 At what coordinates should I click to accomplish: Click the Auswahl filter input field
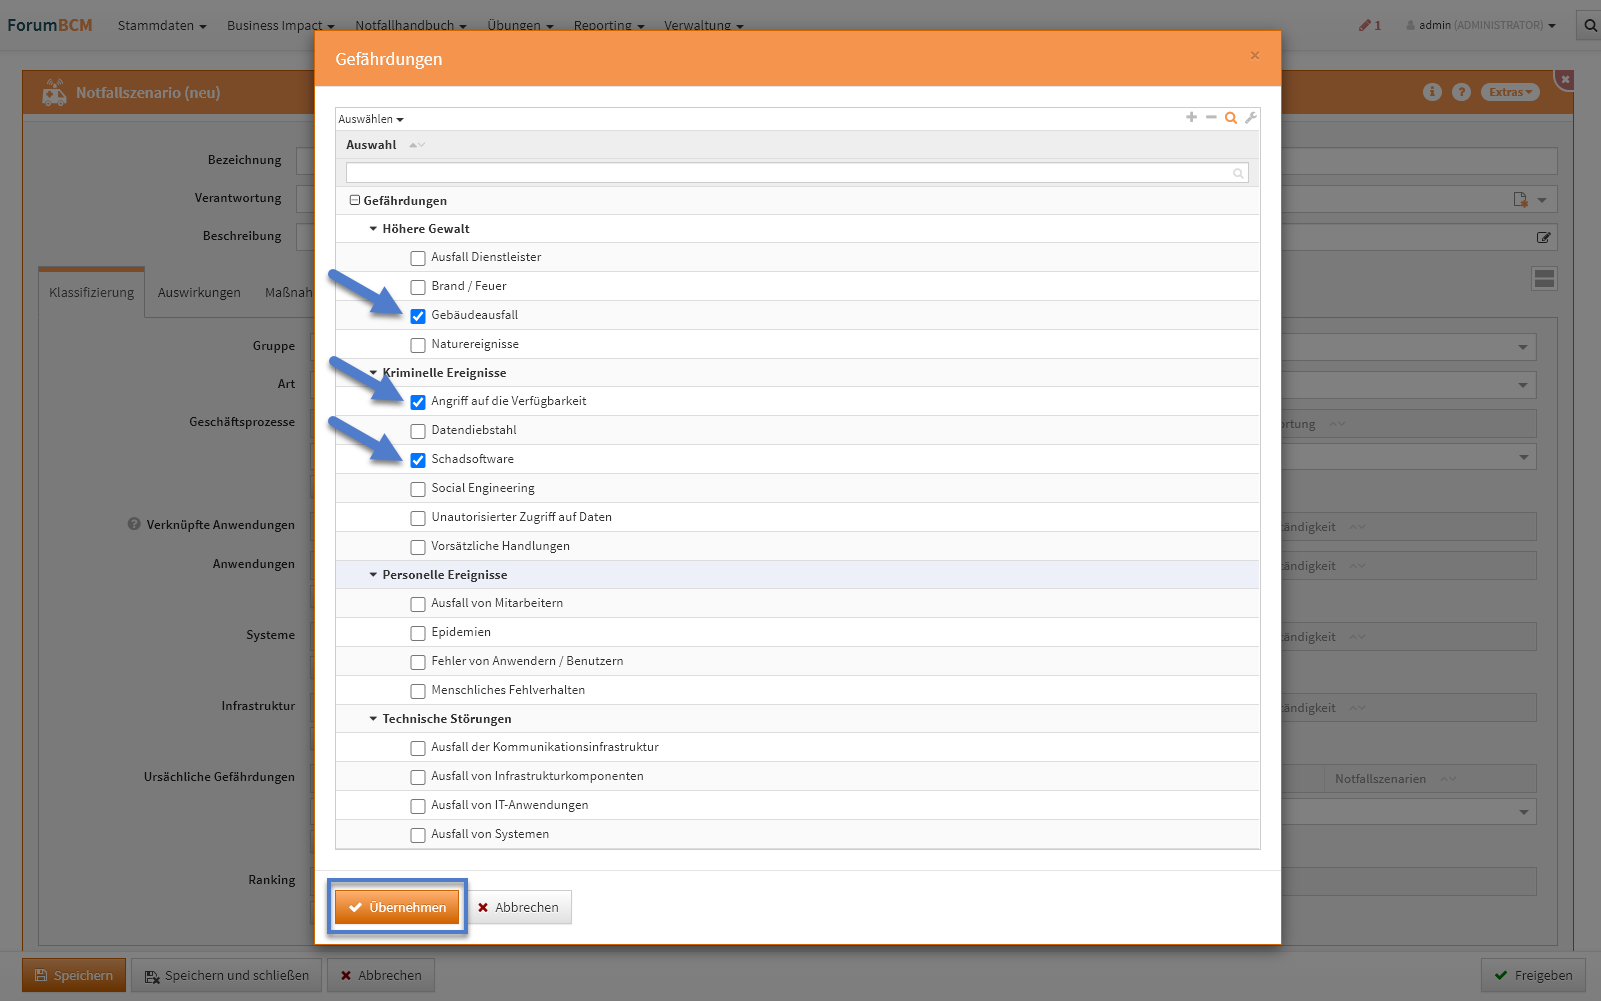click(x=797, y=174)
